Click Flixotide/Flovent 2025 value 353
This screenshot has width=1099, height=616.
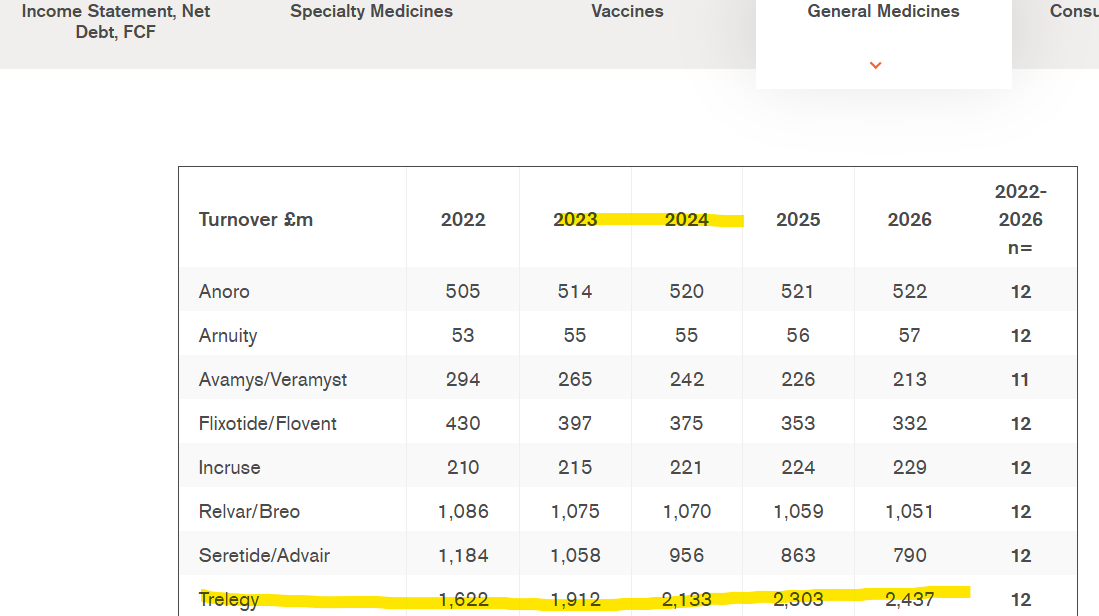click(798, 423)
